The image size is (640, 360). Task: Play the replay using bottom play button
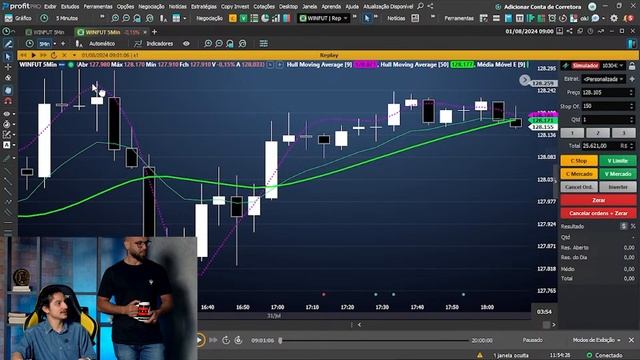pos(200,340)
